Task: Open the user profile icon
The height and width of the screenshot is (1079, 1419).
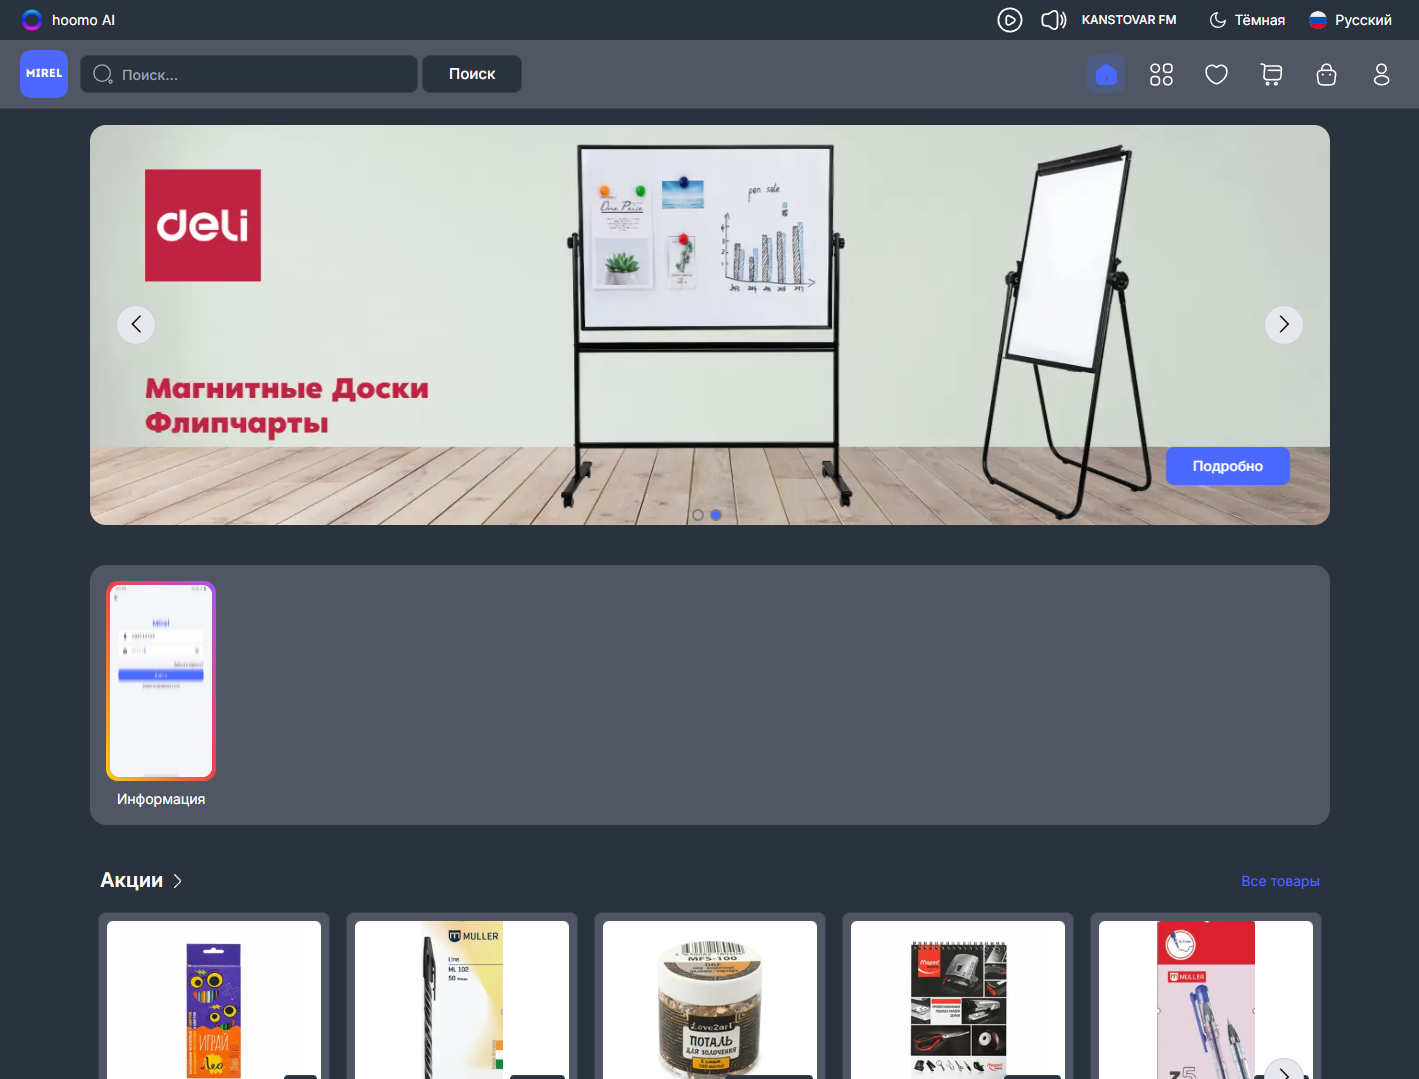Action: tap(1381, 74)
